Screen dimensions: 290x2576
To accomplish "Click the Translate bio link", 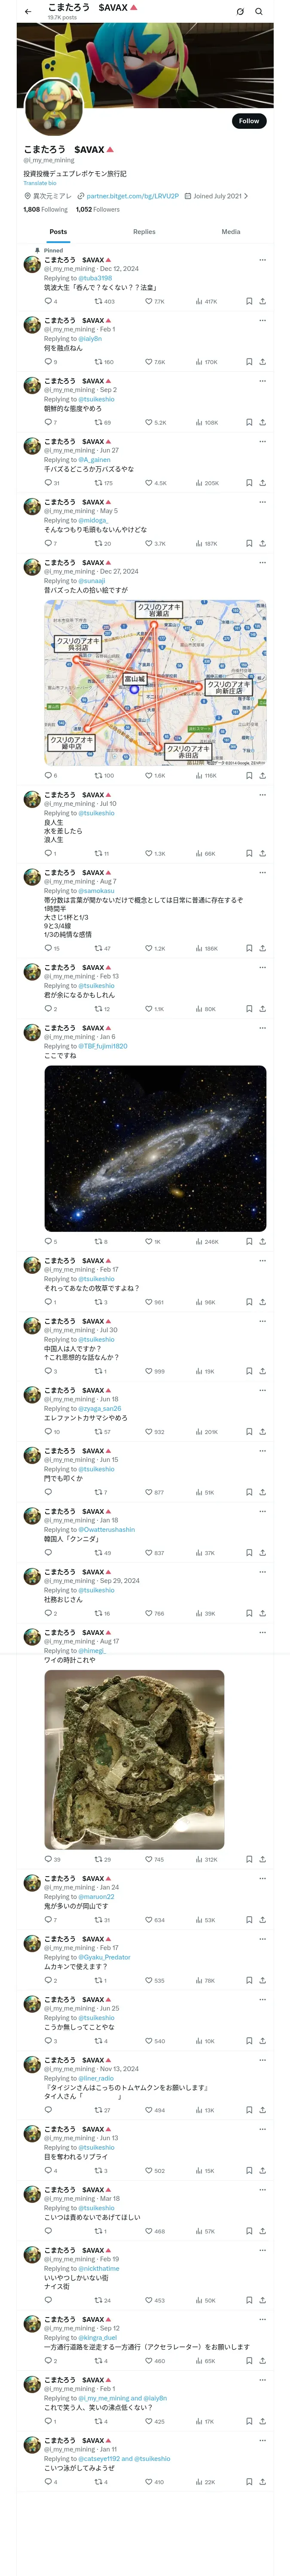I will pos(40,183).
